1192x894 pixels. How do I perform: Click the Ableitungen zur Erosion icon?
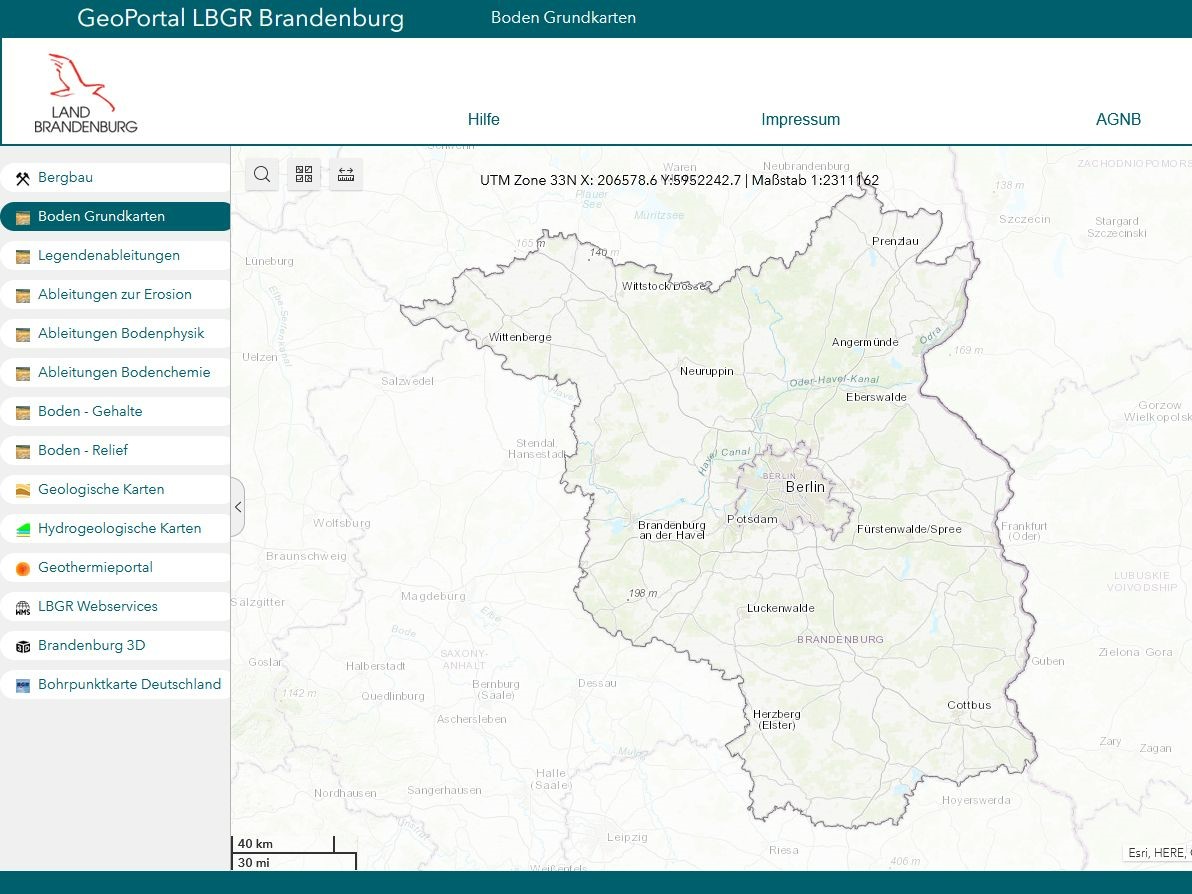[23, 296]
